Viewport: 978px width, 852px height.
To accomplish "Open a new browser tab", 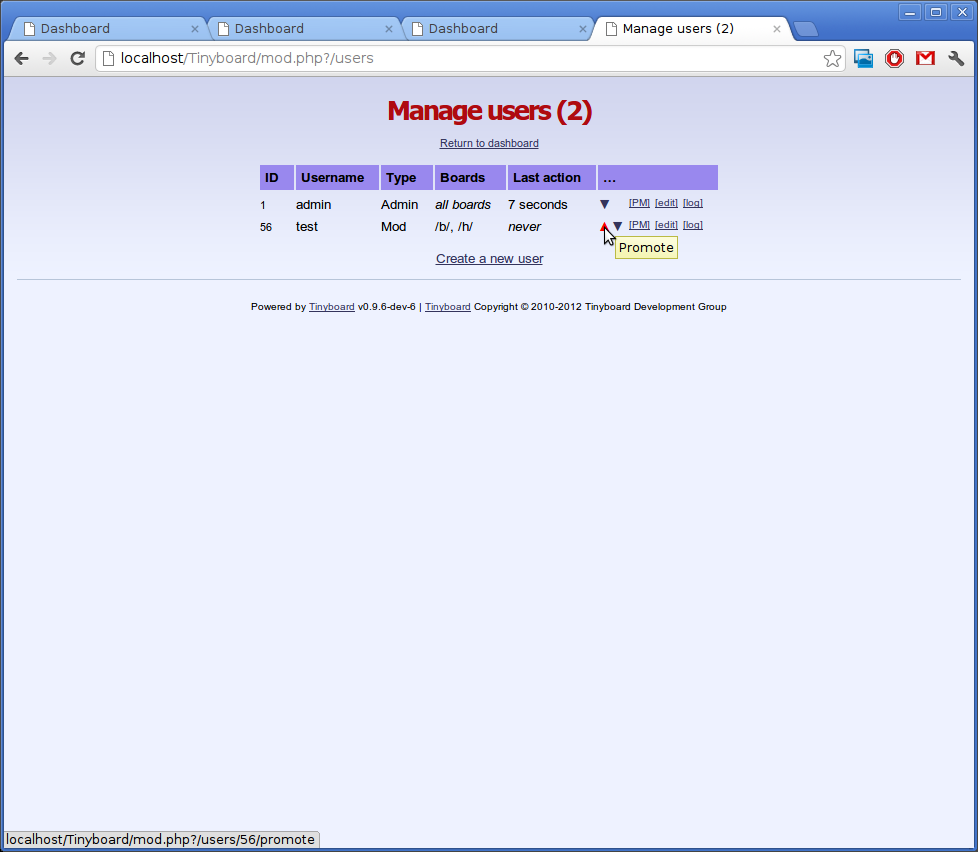I will (806, 29).
